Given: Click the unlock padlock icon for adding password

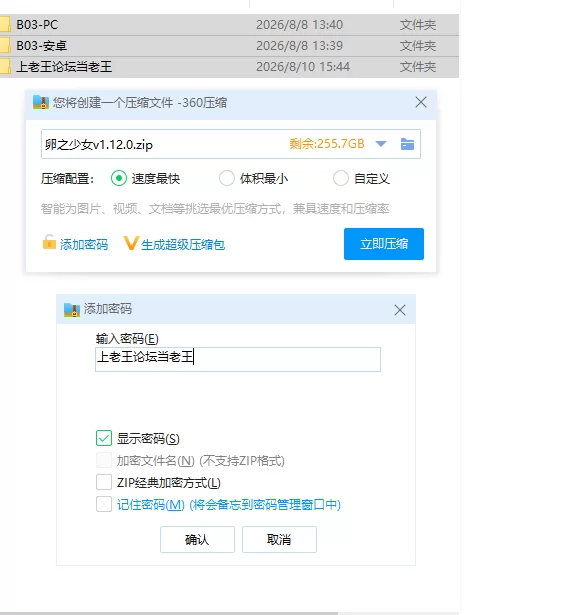Looking at the screenshot, I should (49, 242).
